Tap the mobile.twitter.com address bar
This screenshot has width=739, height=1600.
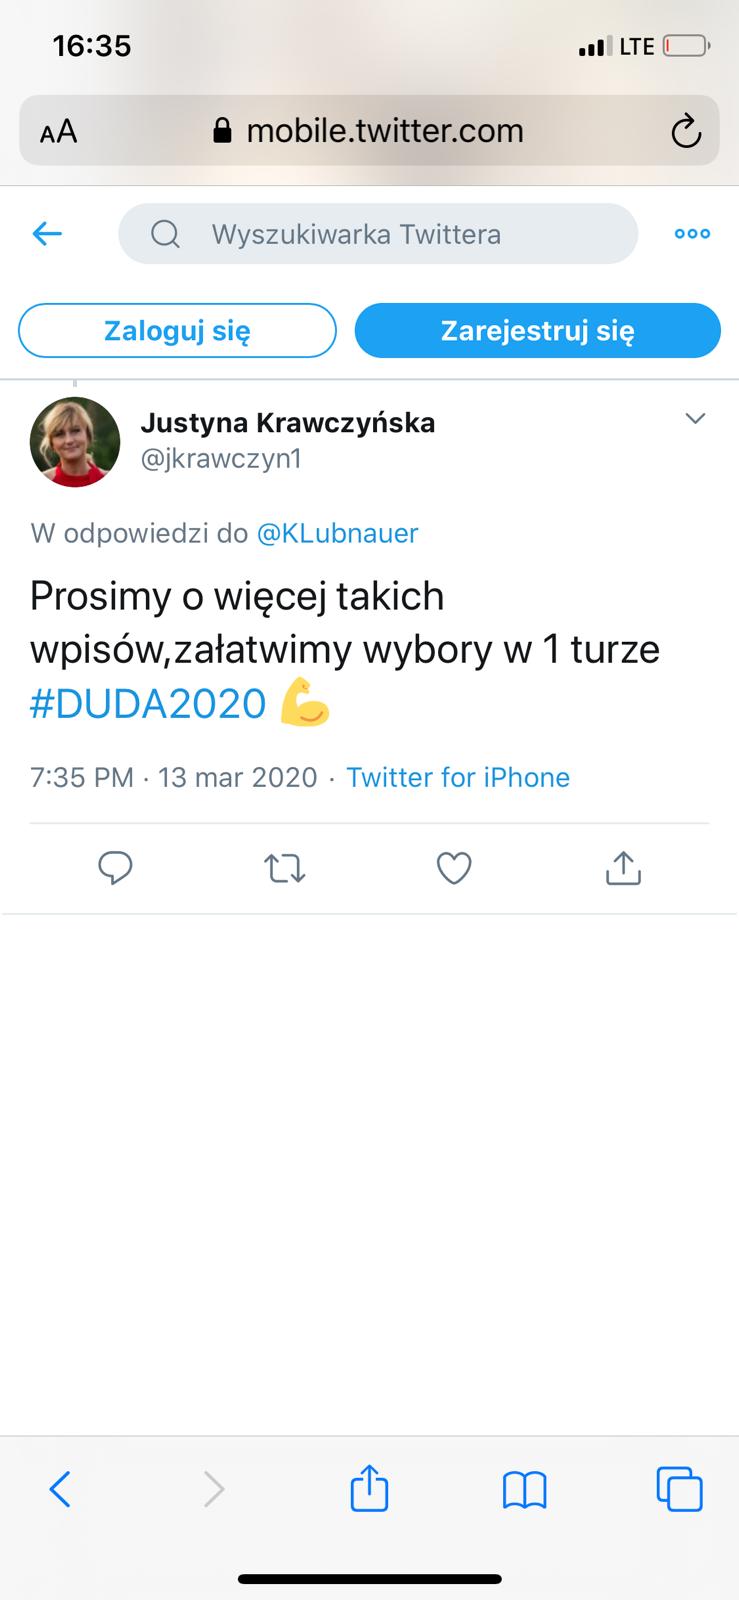[x=369, y=131]
